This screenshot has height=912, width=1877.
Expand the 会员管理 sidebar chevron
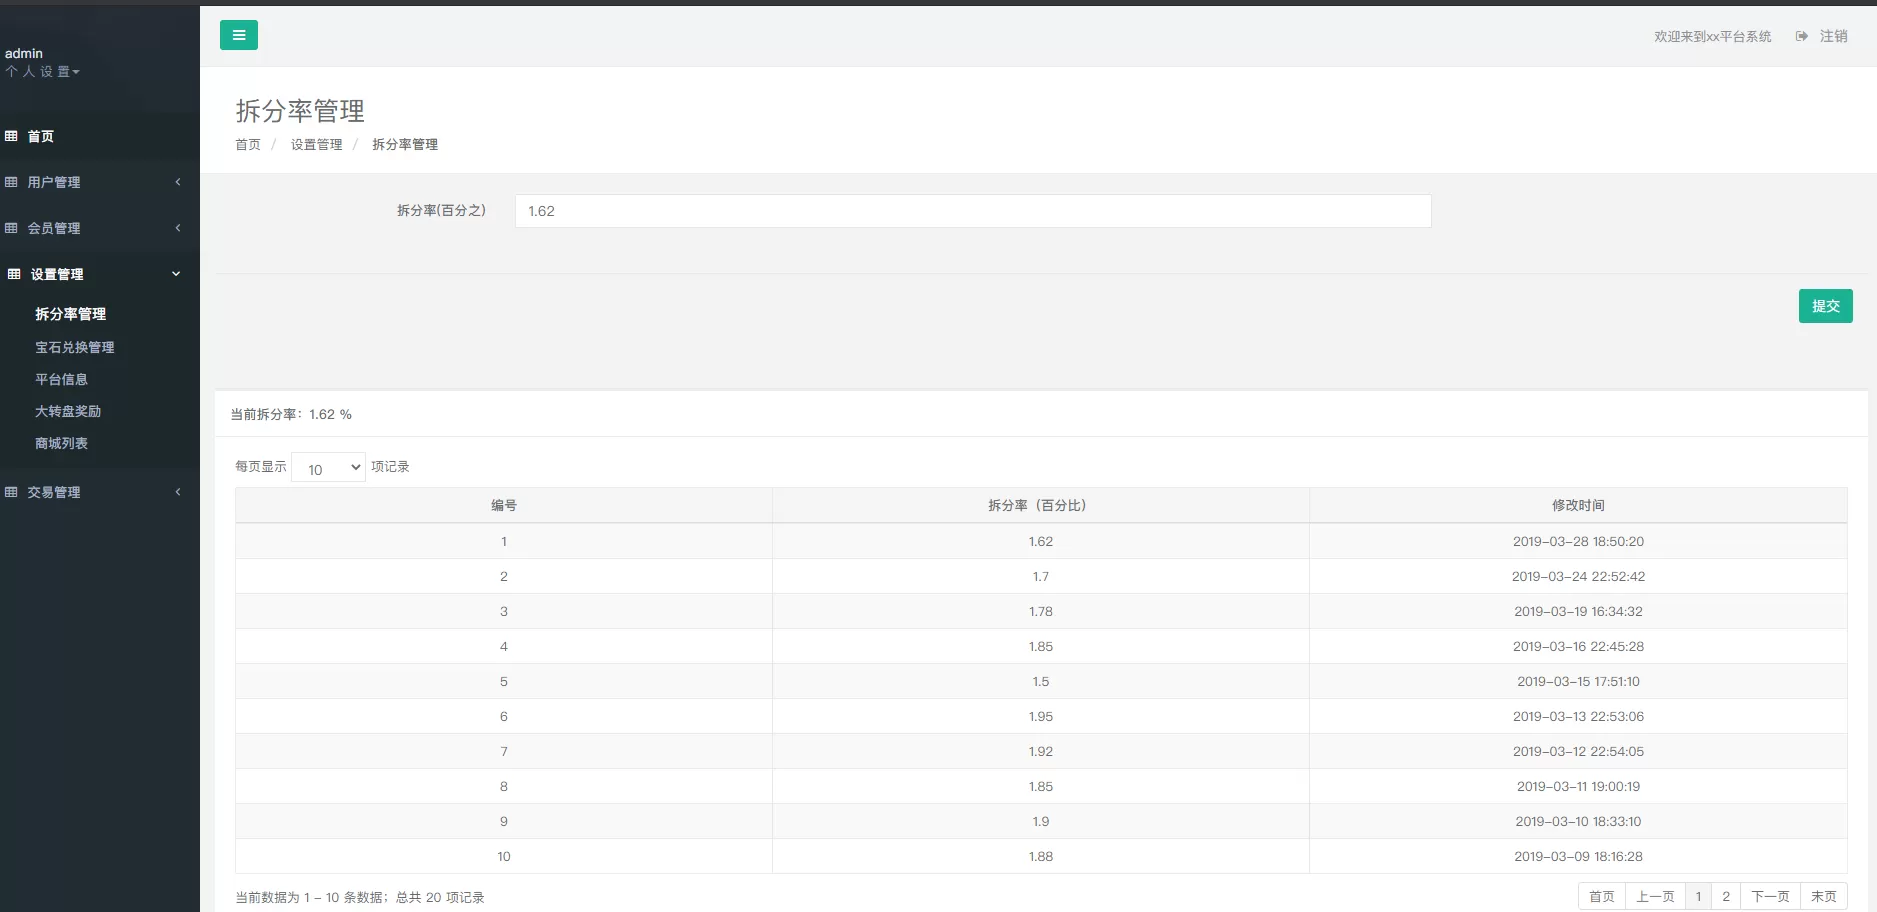(x=178, y=228)
